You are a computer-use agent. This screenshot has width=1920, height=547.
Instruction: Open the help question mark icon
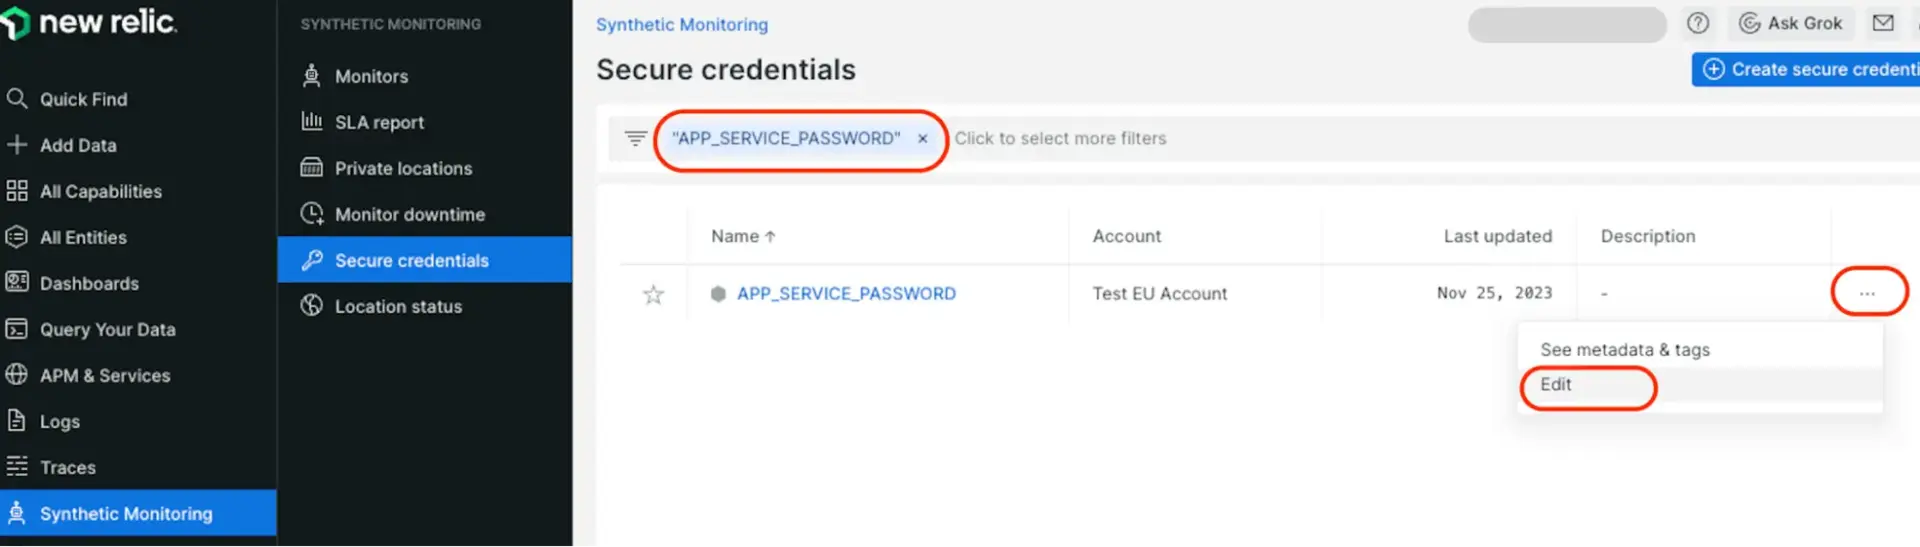[x=1698, y=23]
